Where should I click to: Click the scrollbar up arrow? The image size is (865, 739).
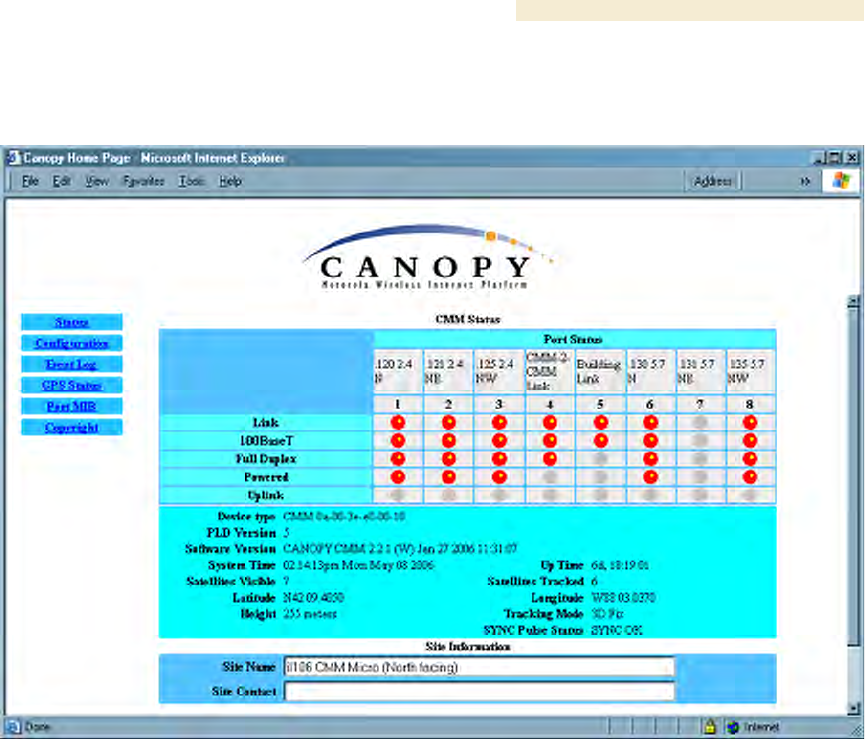[853, 302]
